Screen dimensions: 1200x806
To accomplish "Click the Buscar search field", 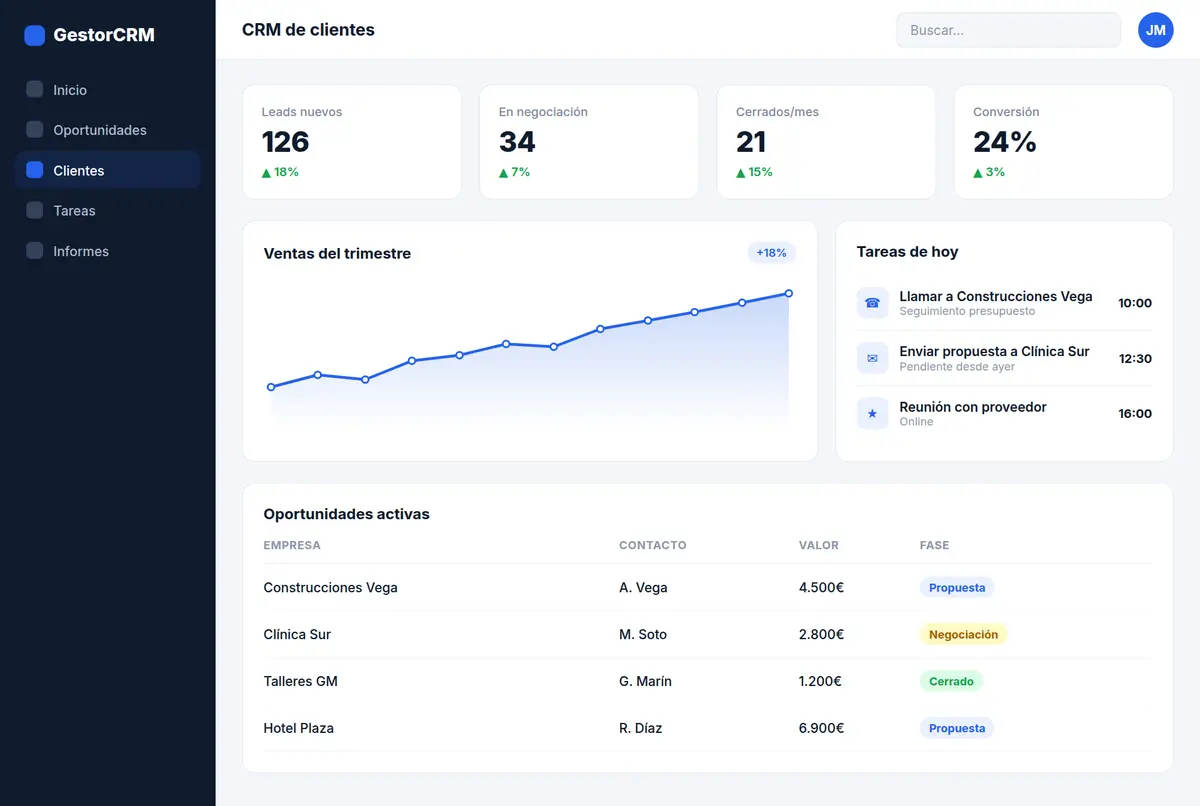I will (x=1008, y=30).
